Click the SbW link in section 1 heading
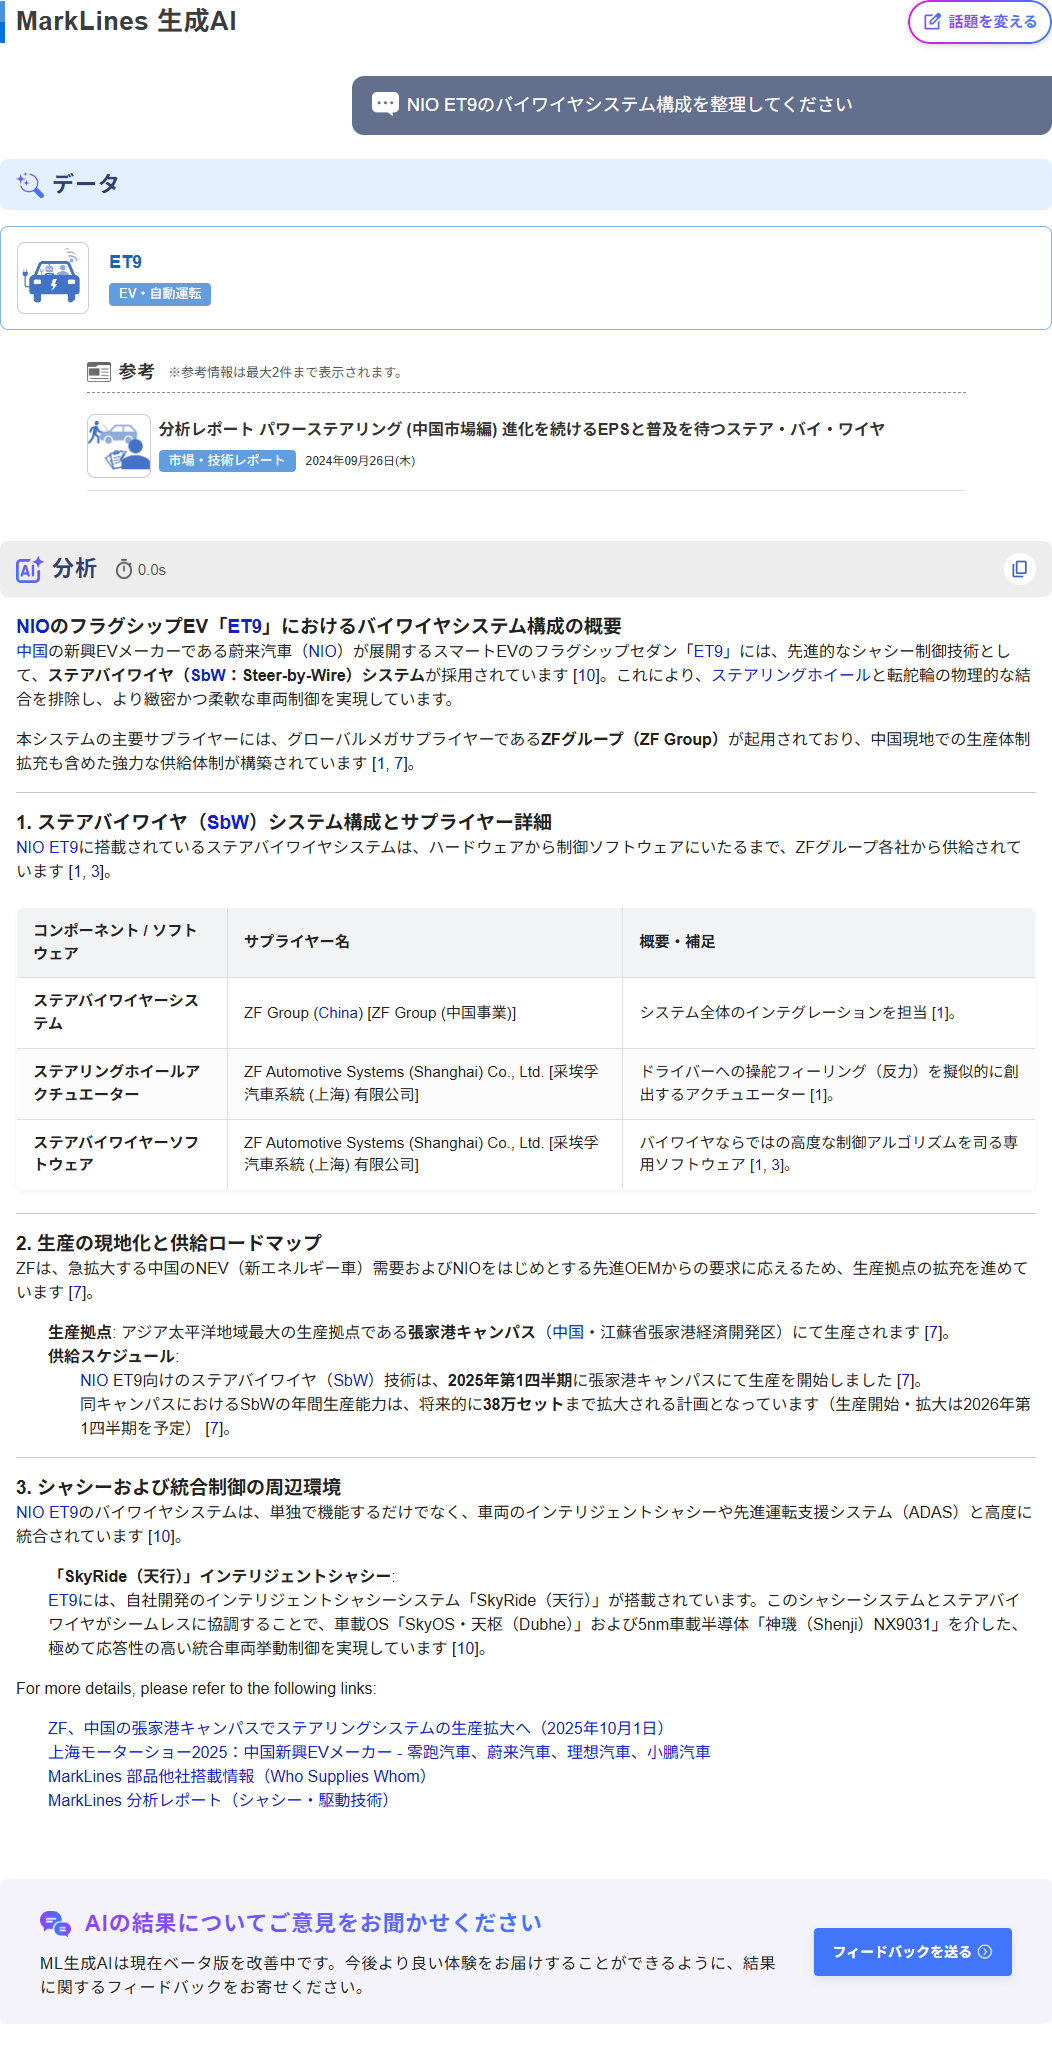1052x2052 pixels. [x=228, y=822]
